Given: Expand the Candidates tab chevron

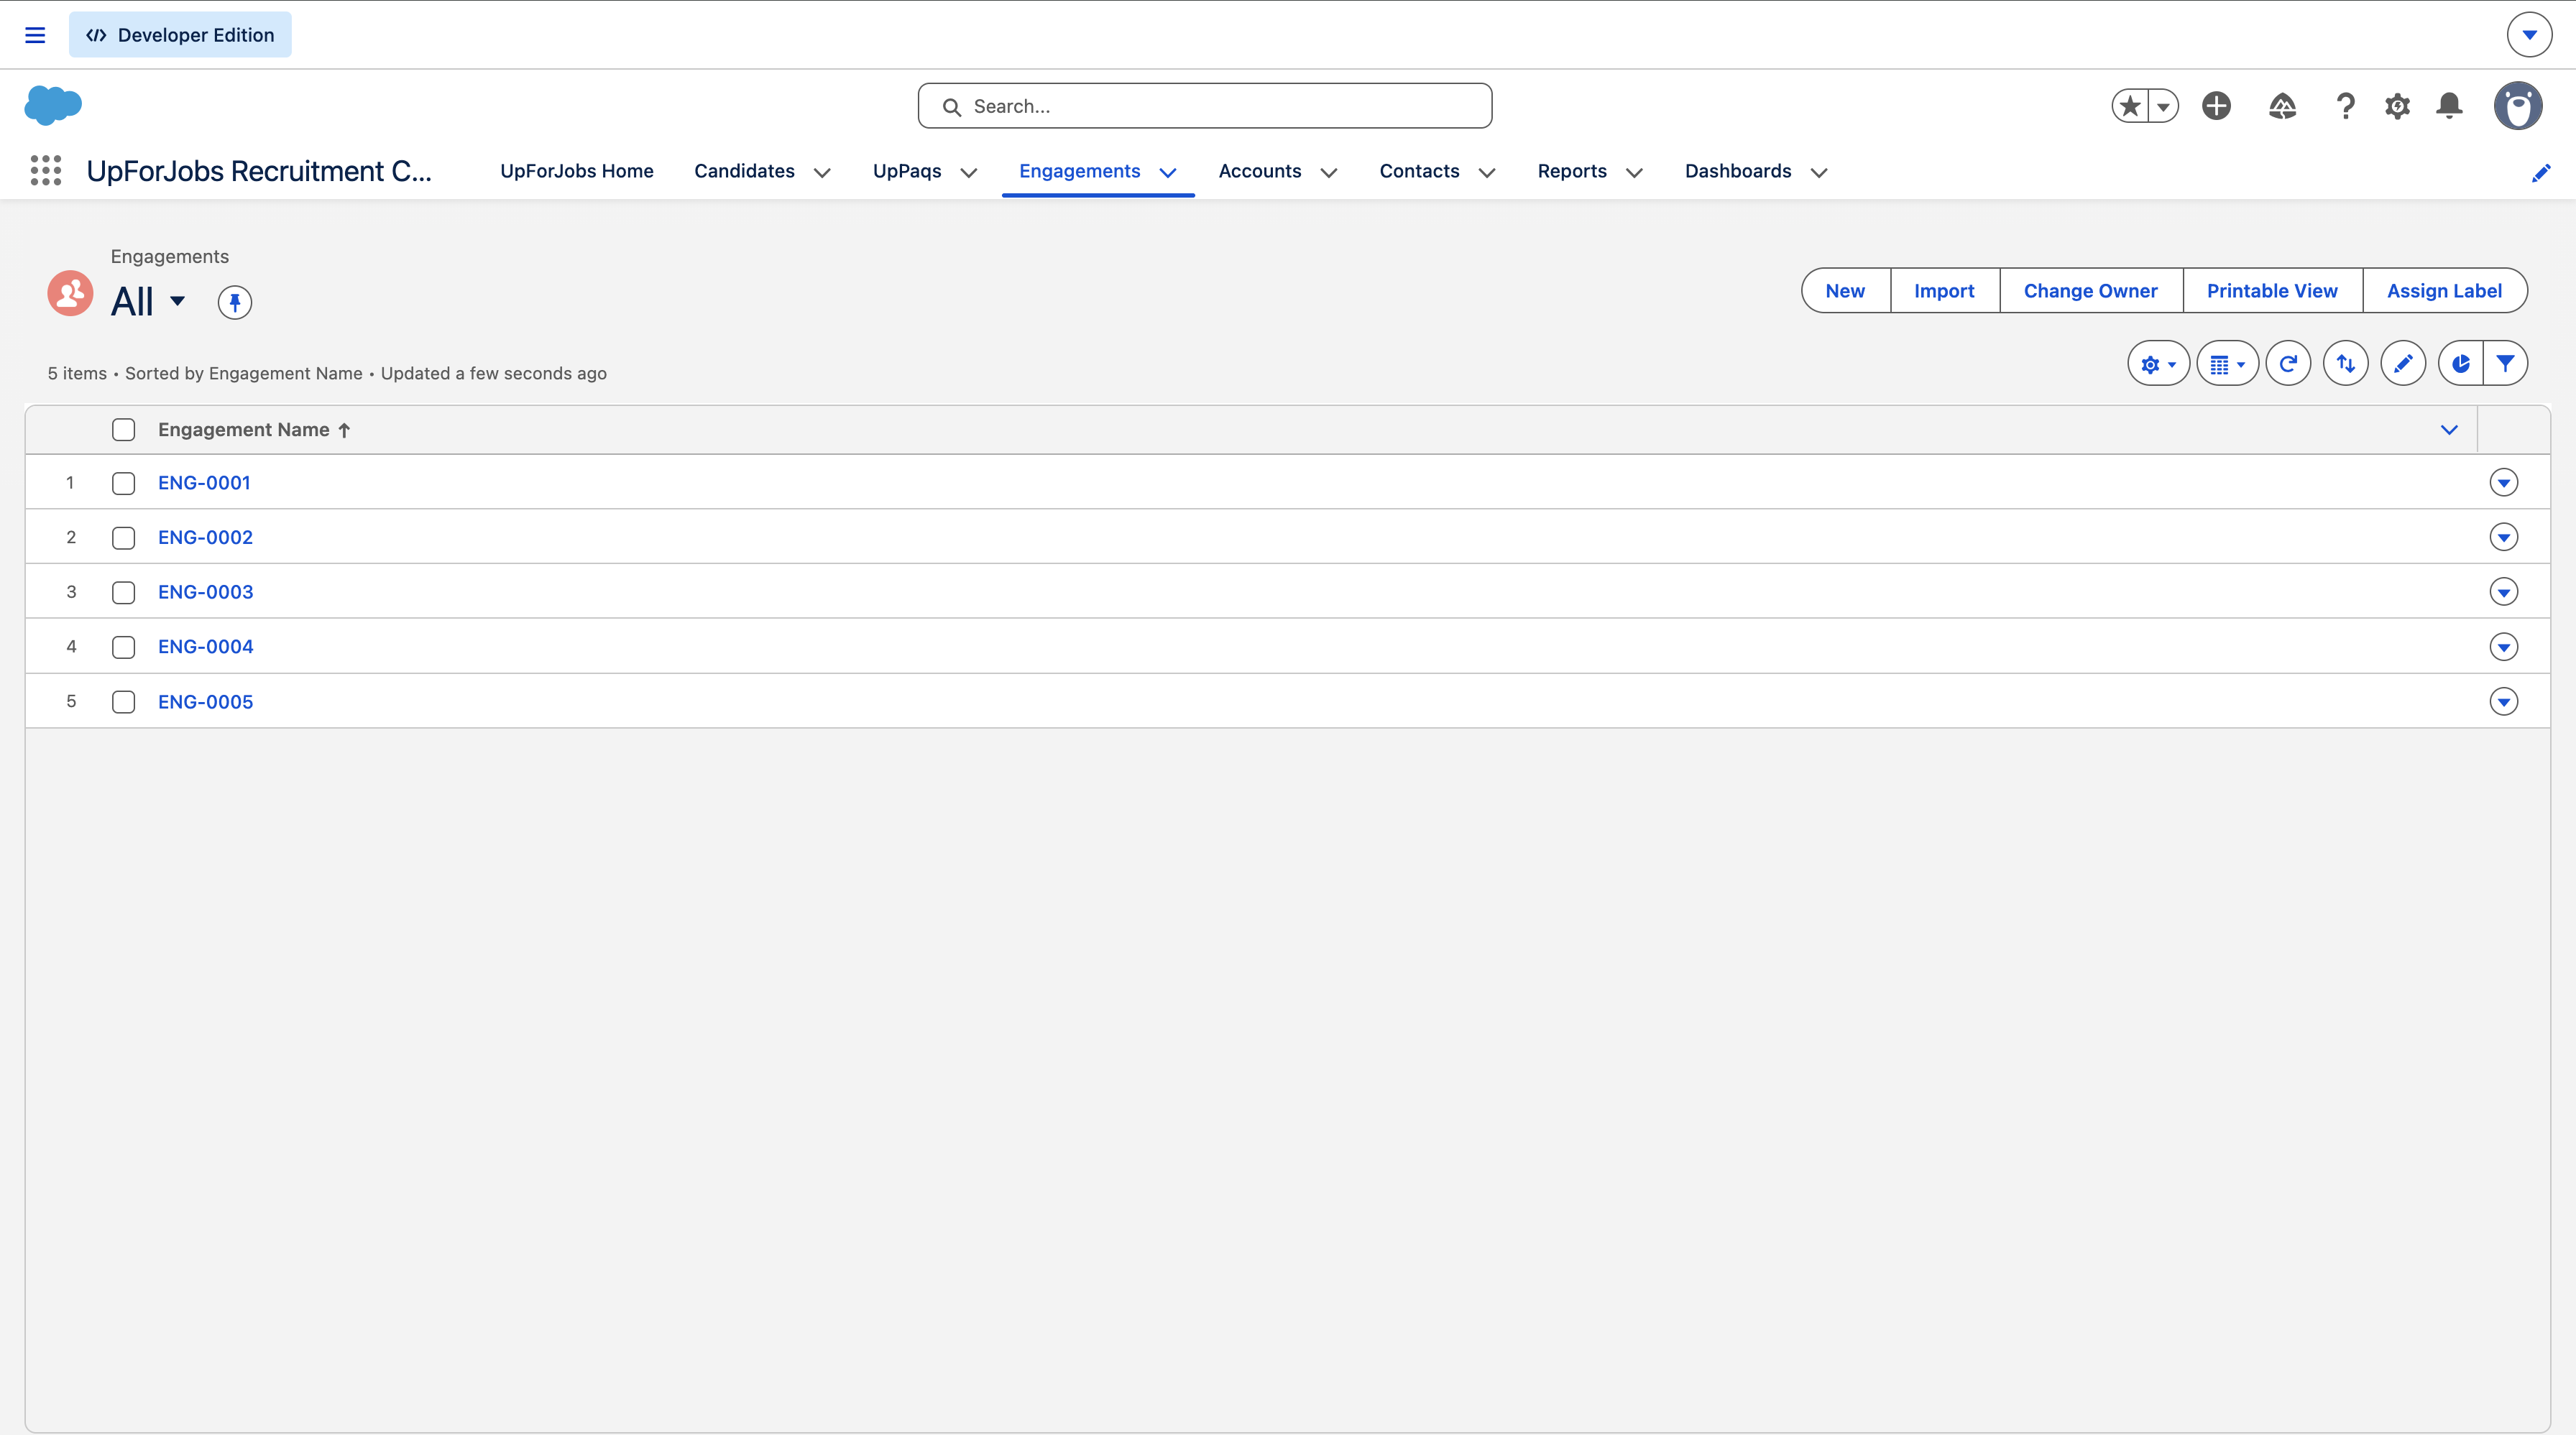Looking at the screenshot, I should [822, 172].
